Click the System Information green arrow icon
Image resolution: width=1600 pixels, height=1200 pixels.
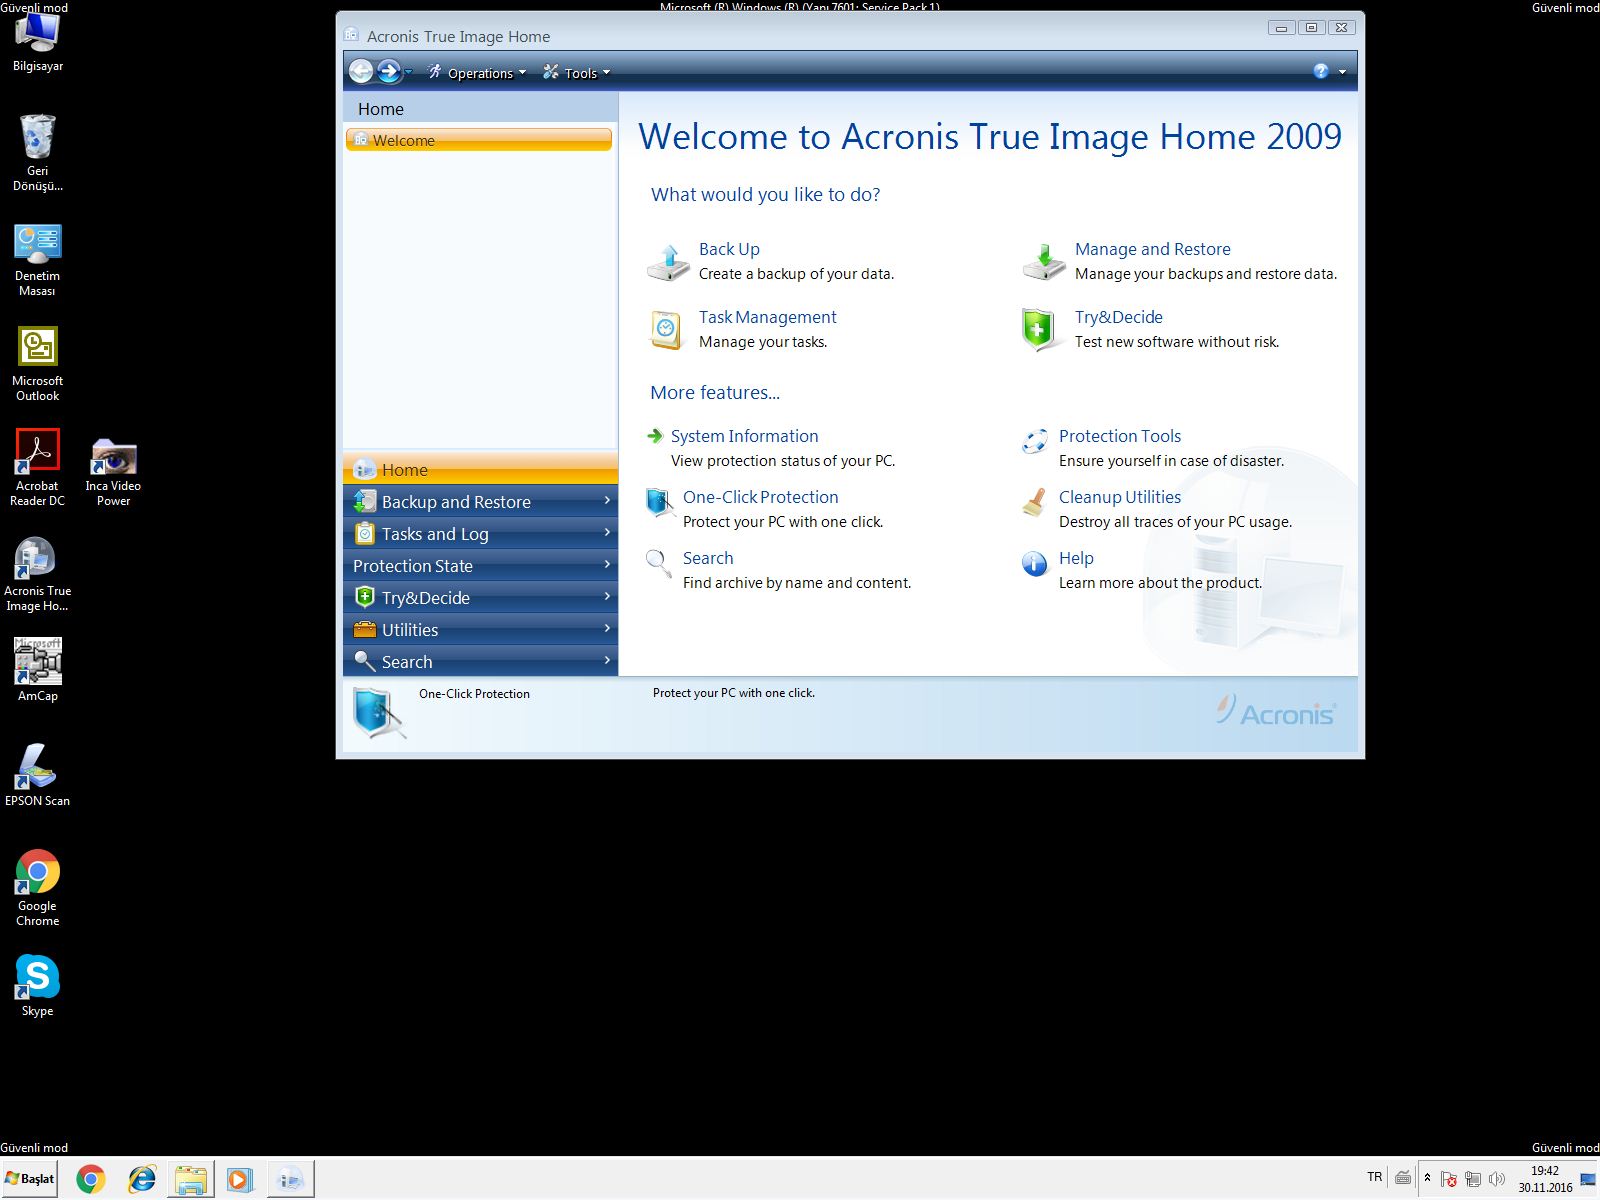coord(655,436)
